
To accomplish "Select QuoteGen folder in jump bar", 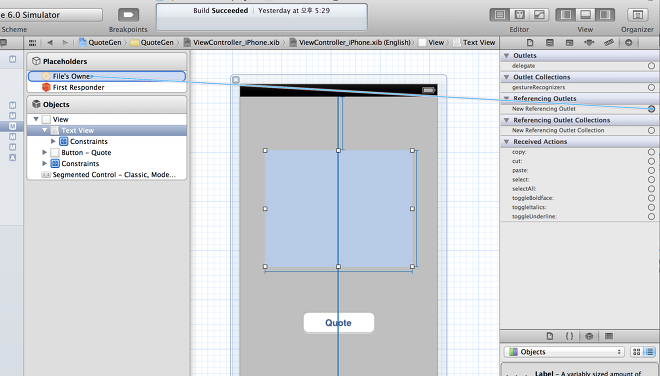I will [x=152, y=43].
